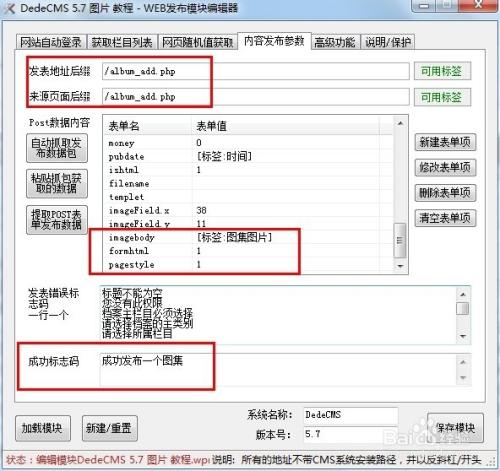Select the money row in form list
Screen dimensions: 500x471
tap(248, 143)
